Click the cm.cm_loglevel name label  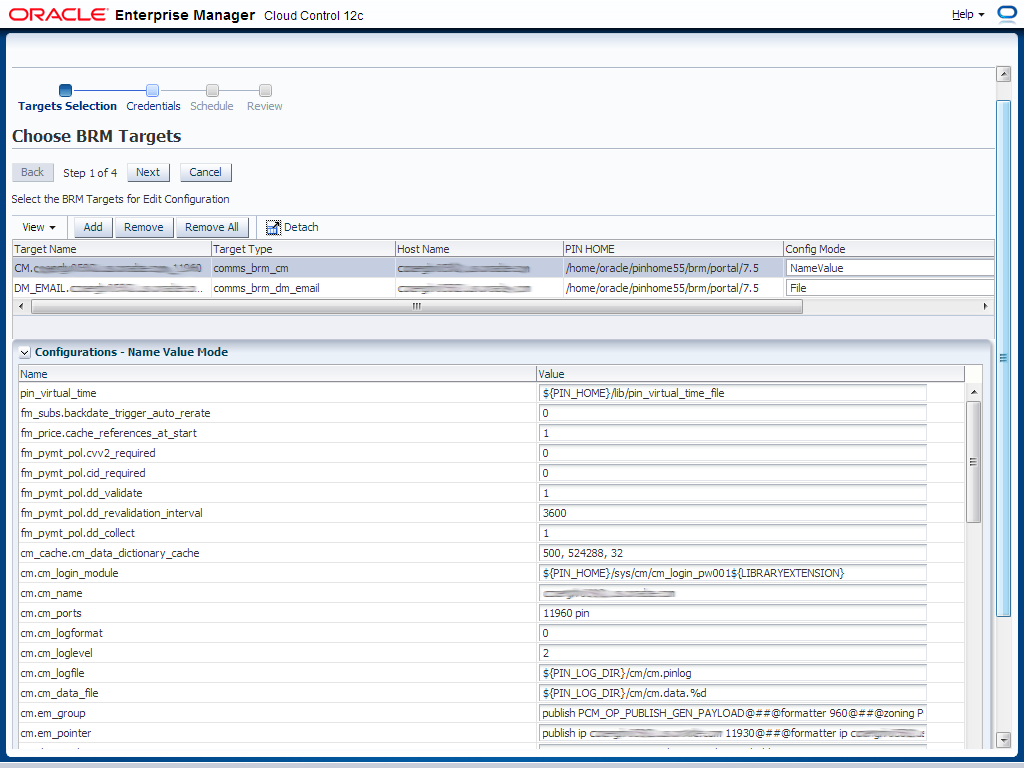56,653
